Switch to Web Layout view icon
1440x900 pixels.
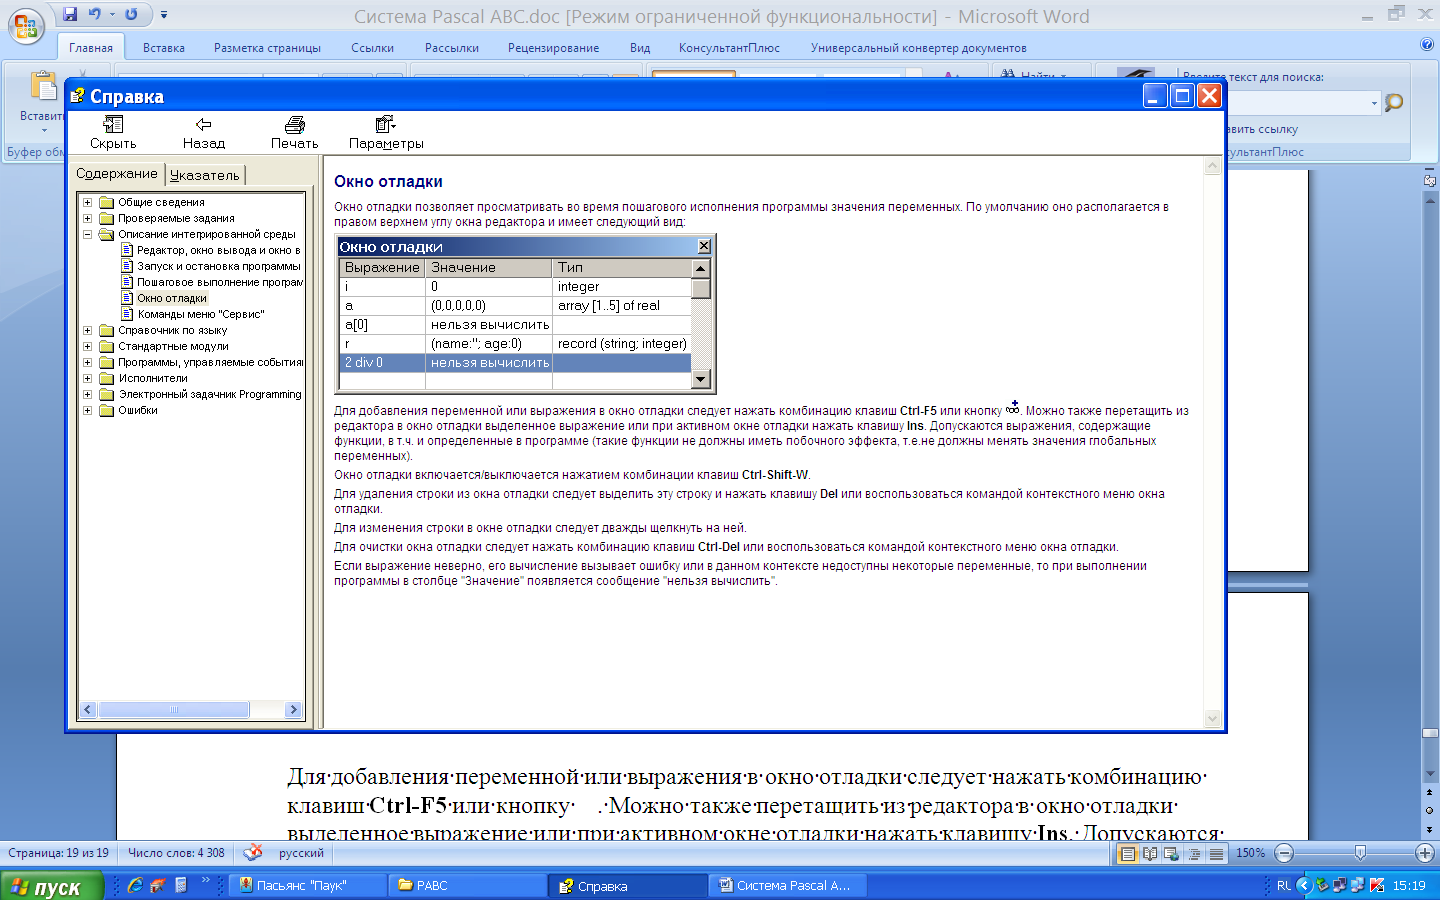(1171, 853)
